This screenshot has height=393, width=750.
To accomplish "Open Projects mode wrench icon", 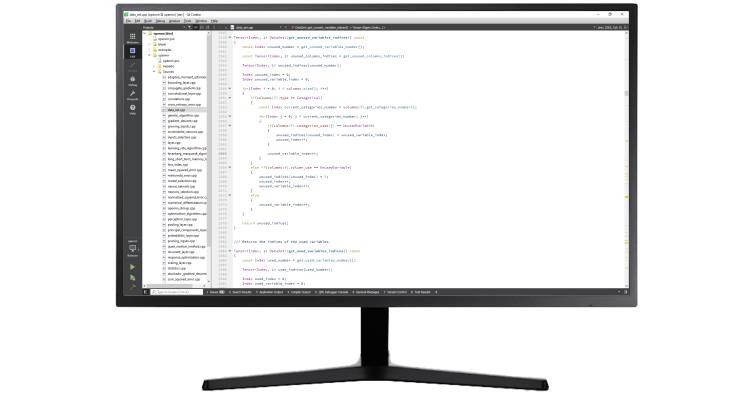I will point(132,95).
